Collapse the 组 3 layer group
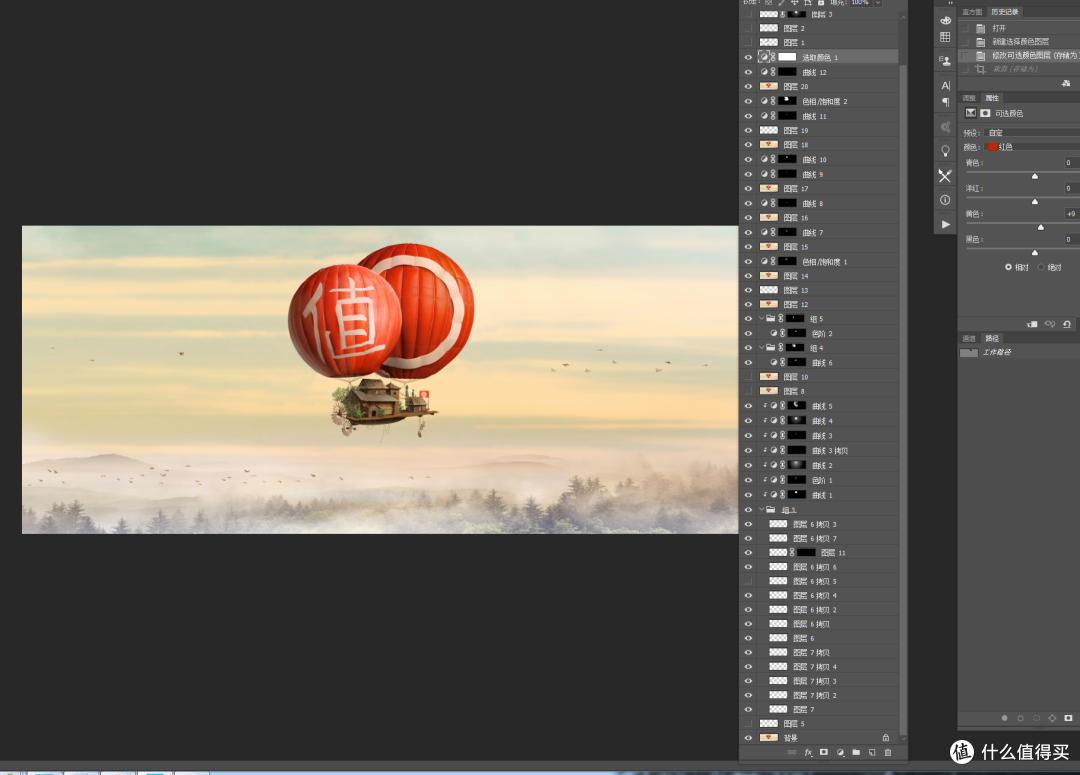This screenshot has width=1080, height=775. 762,510
